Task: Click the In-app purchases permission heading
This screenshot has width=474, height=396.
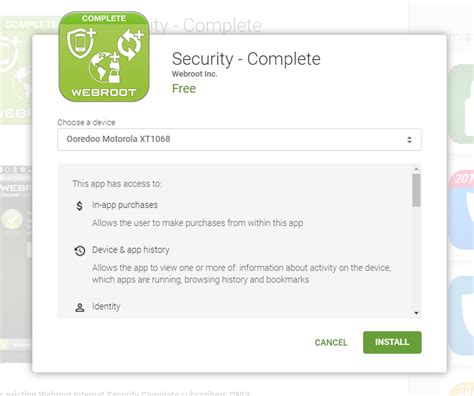Action: 125,205
